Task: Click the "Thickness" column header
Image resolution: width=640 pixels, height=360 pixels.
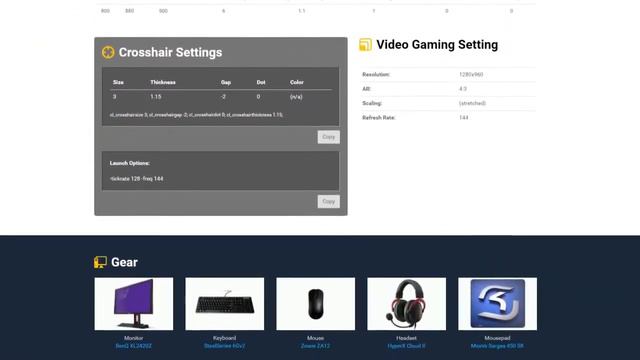Action: pos(163,82)
